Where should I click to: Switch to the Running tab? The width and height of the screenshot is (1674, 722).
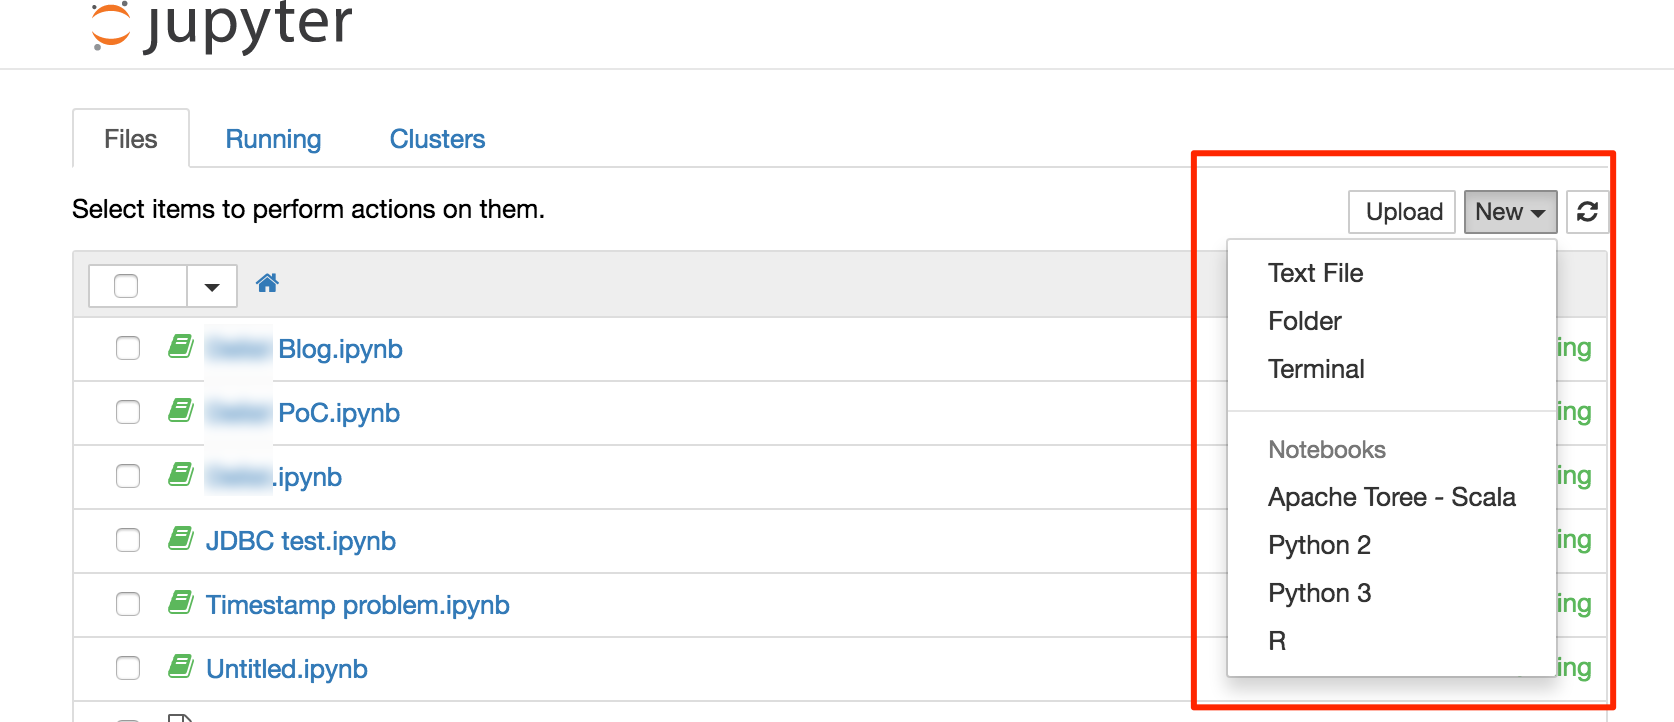tap(273, 139)
